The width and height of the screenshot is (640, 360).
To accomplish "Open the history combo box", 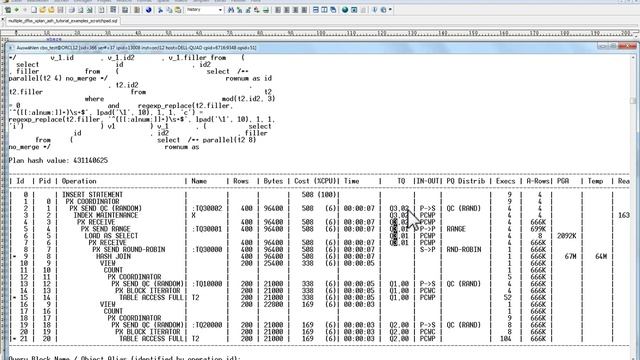I will 204,9.
